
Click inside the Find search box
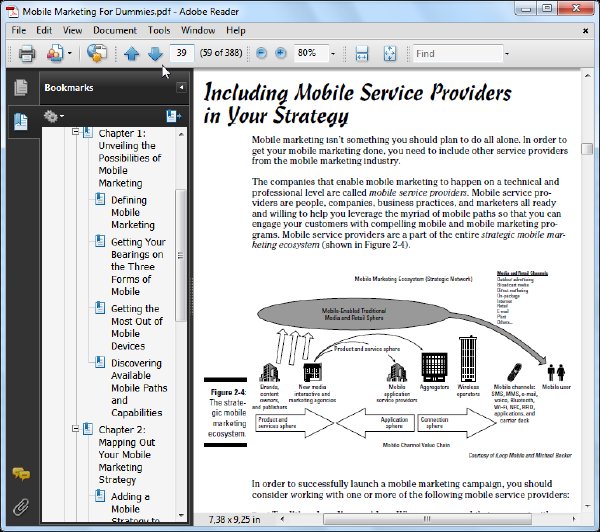tap(458, 54)
